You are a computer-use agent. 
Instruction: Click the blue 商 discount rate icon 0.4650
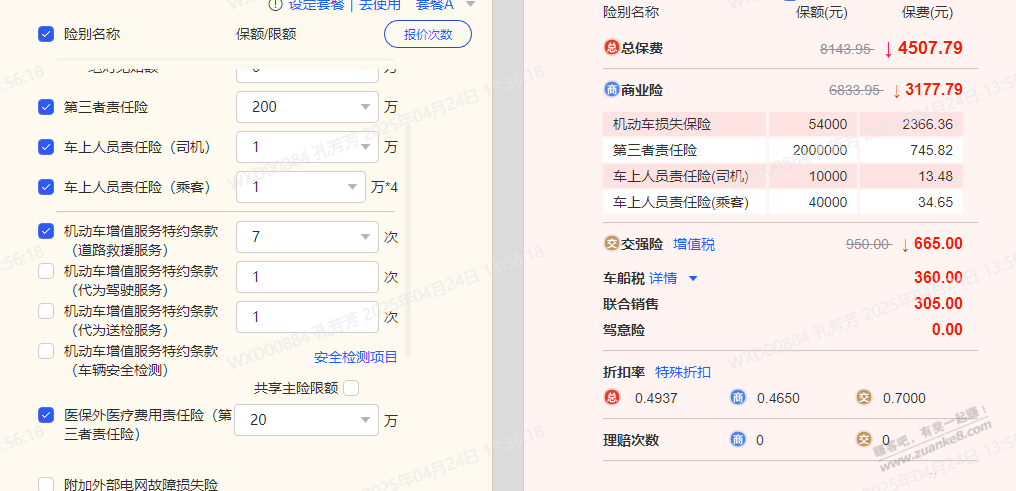pos(737,398)
